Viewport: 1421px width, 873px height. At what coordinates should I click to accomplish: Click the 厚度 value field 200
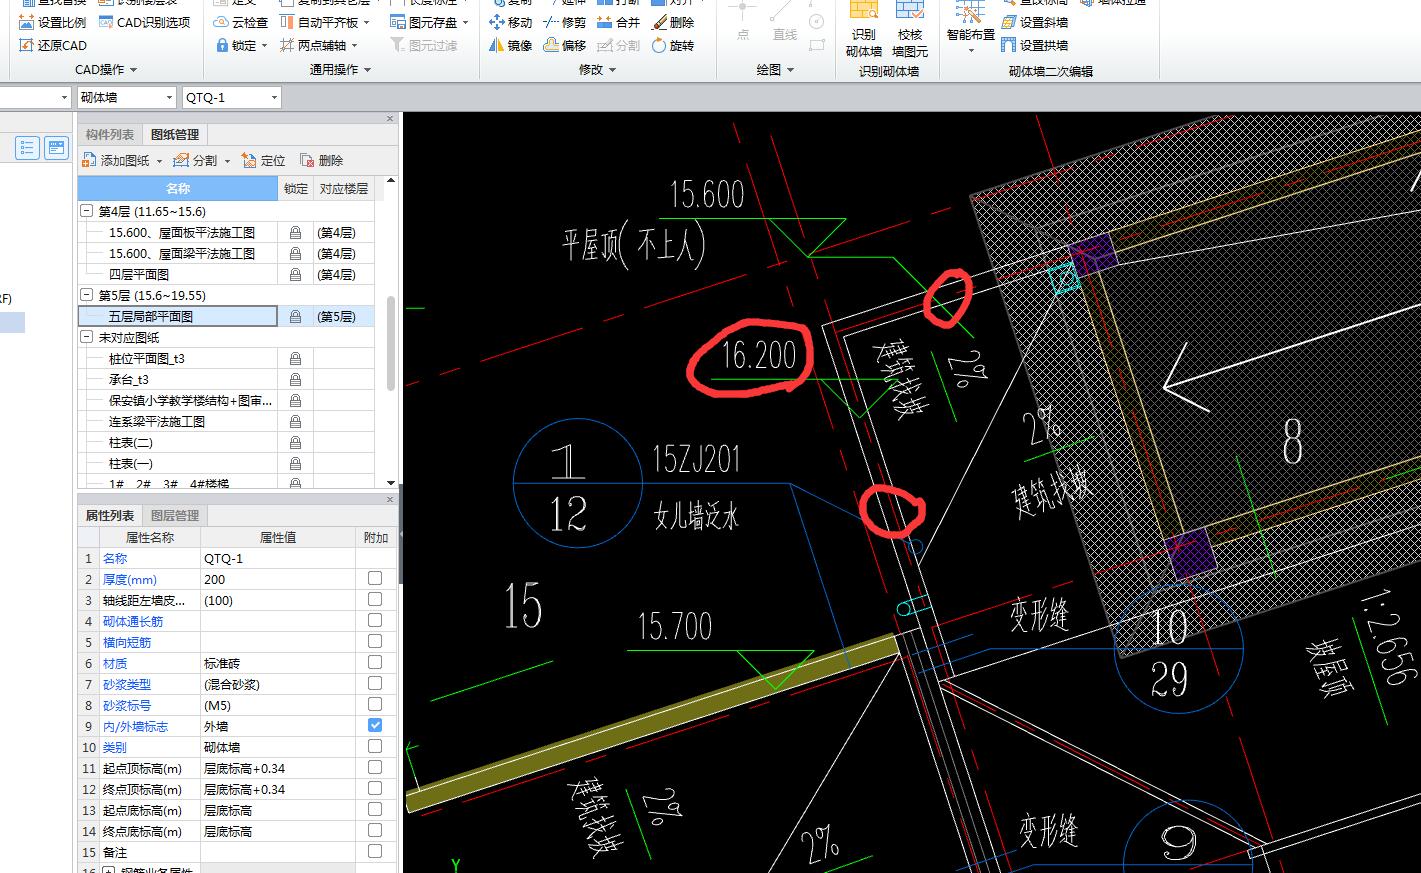(278, 579)
